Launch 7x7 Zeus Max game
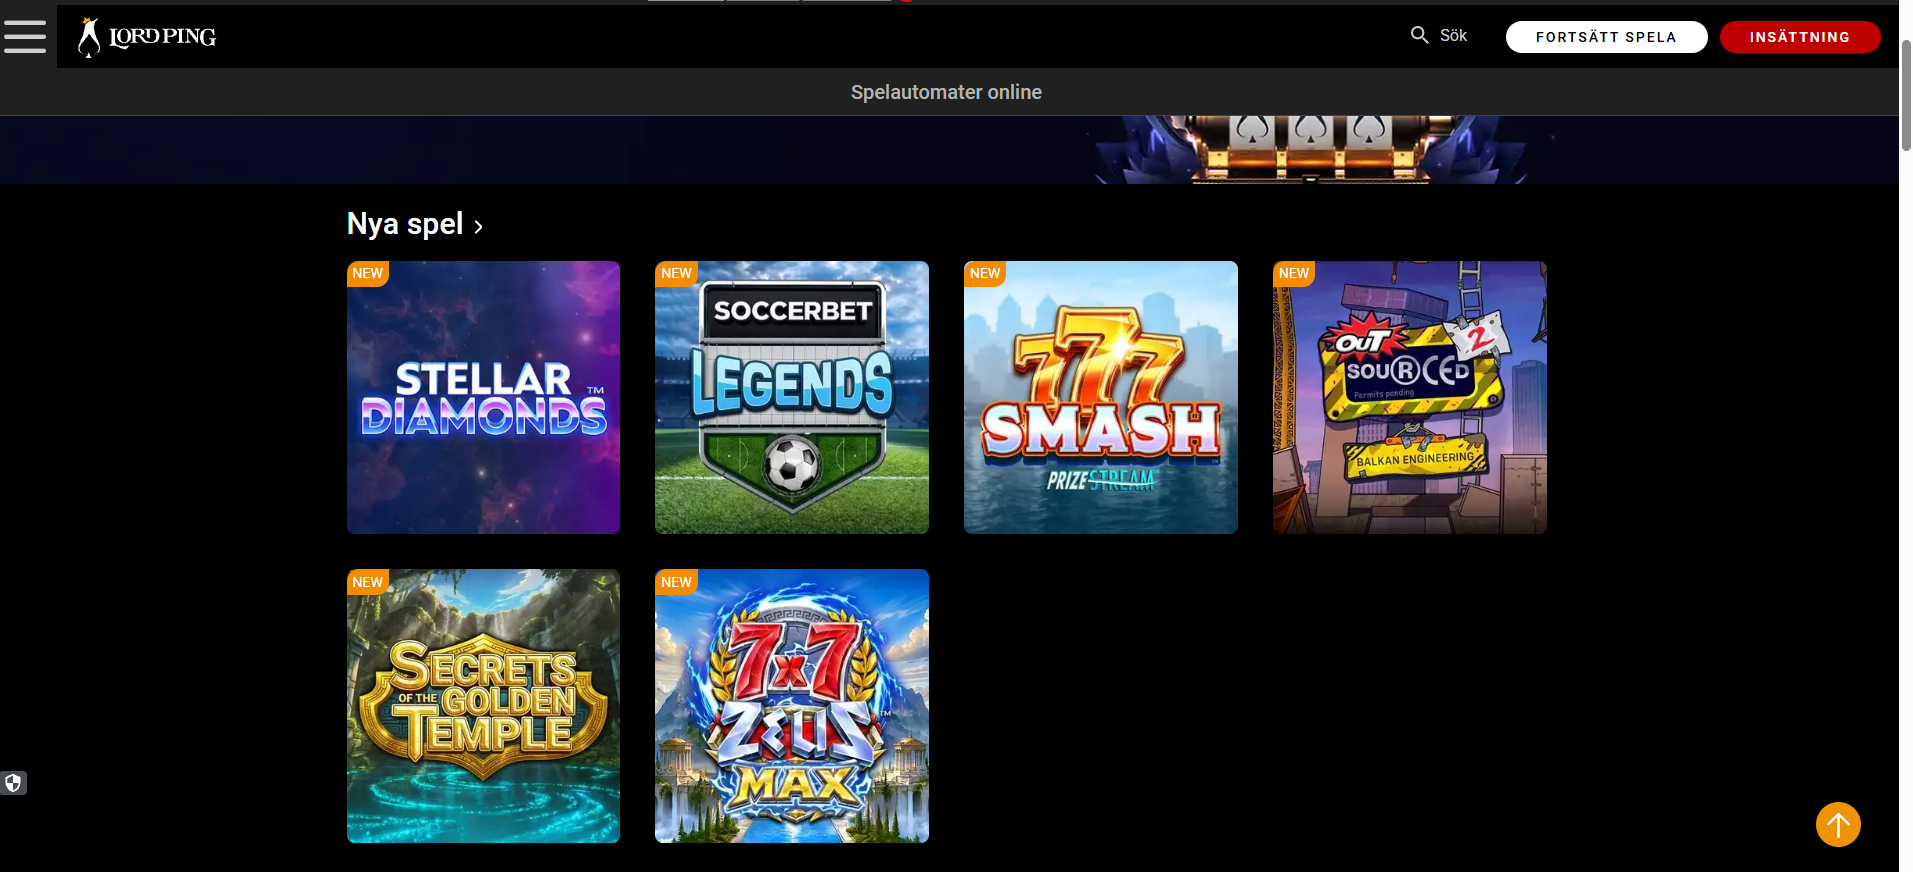The width and height of the screenshot is (1913, 872). pos(792,706)
